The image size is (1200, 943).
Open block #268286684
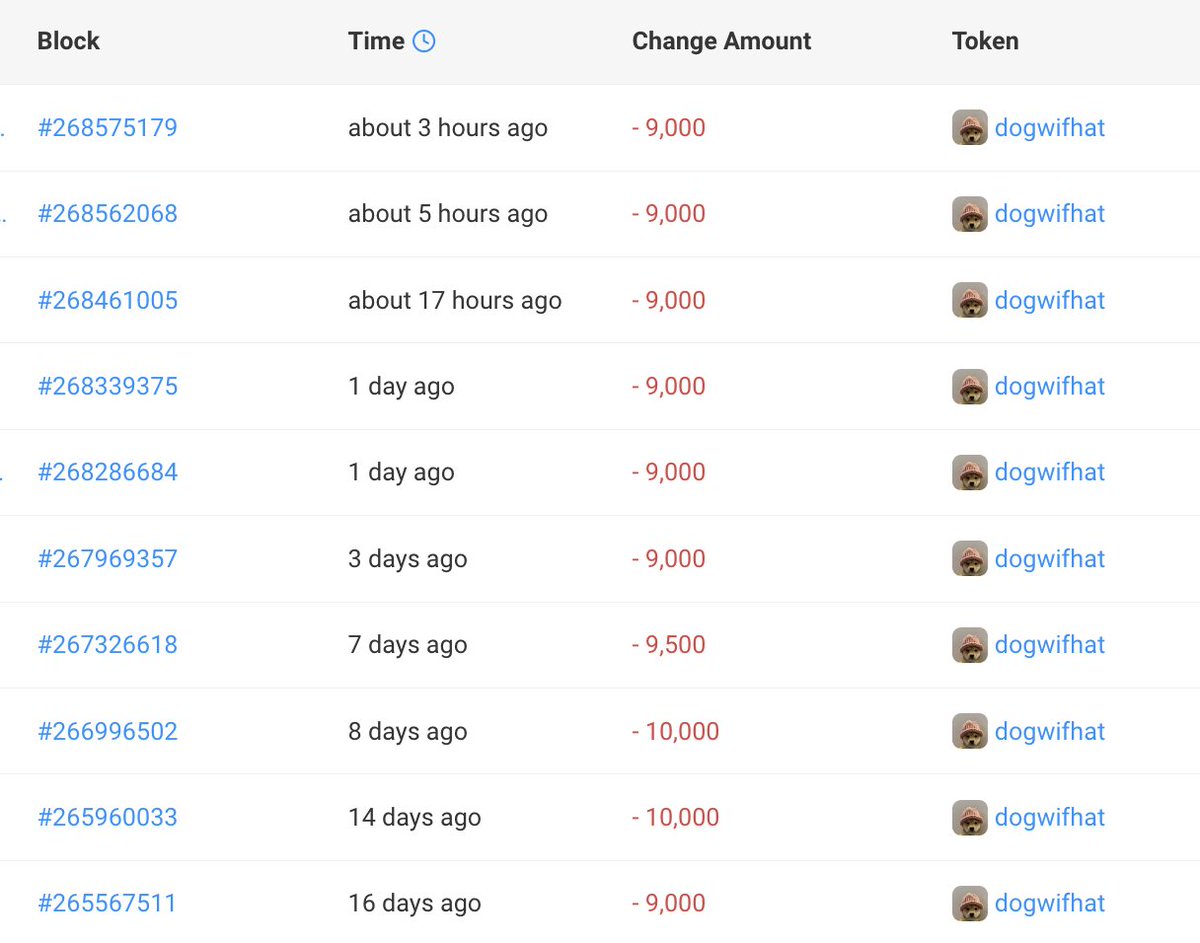(108, 472)
